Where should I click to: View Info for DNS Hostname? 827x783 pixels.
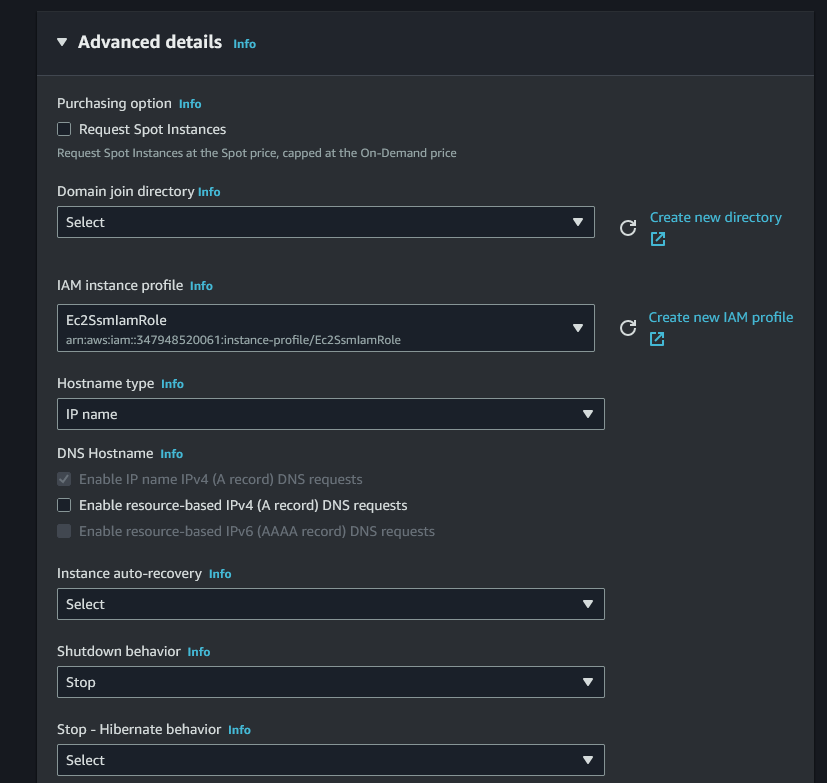[x=171, y=454]
